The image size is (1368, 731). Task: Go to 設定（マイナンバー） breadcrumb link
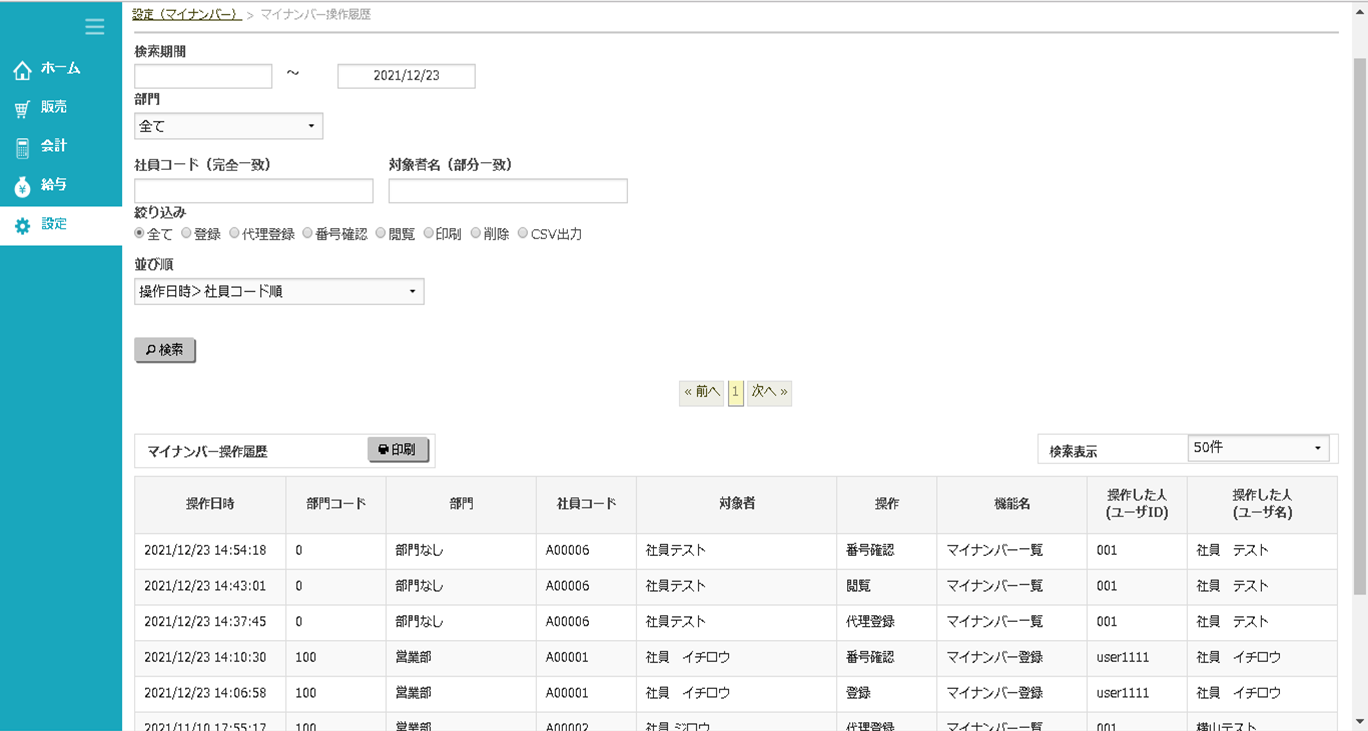pyautogui.click(x=187, y=15)
